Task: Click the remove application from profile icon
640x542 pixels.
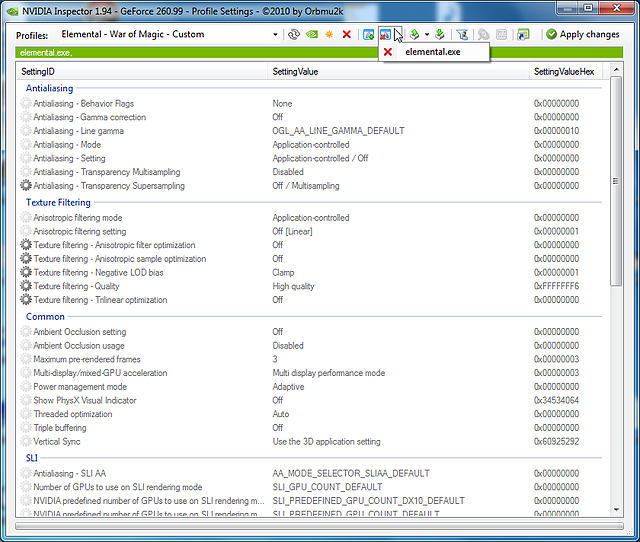Action: (385, 35)
